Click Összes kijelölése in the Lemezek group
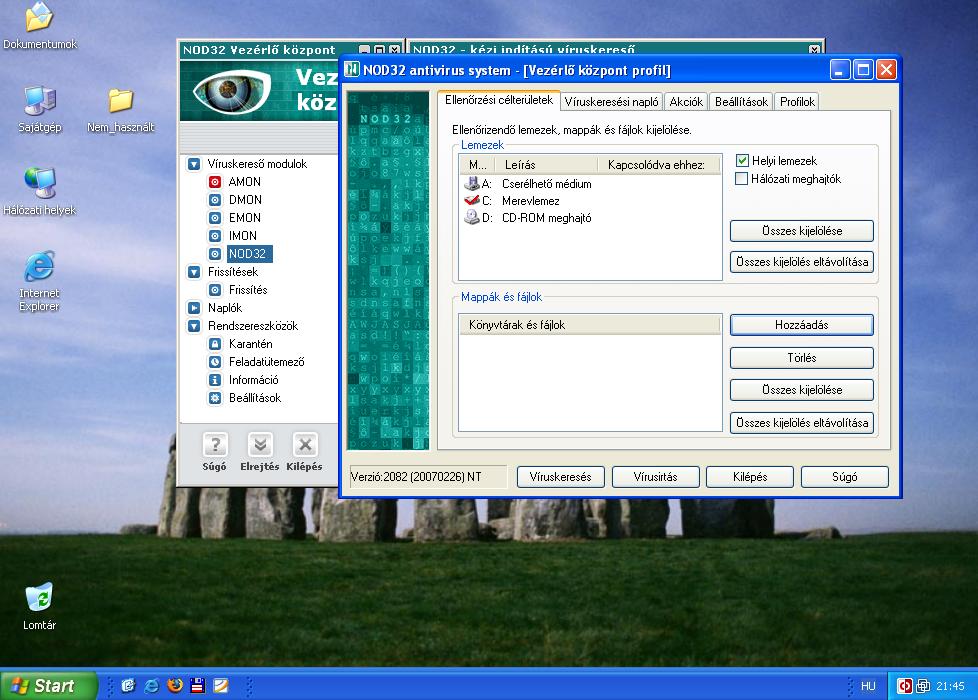The image size is (978, 700). coord(801,231)
